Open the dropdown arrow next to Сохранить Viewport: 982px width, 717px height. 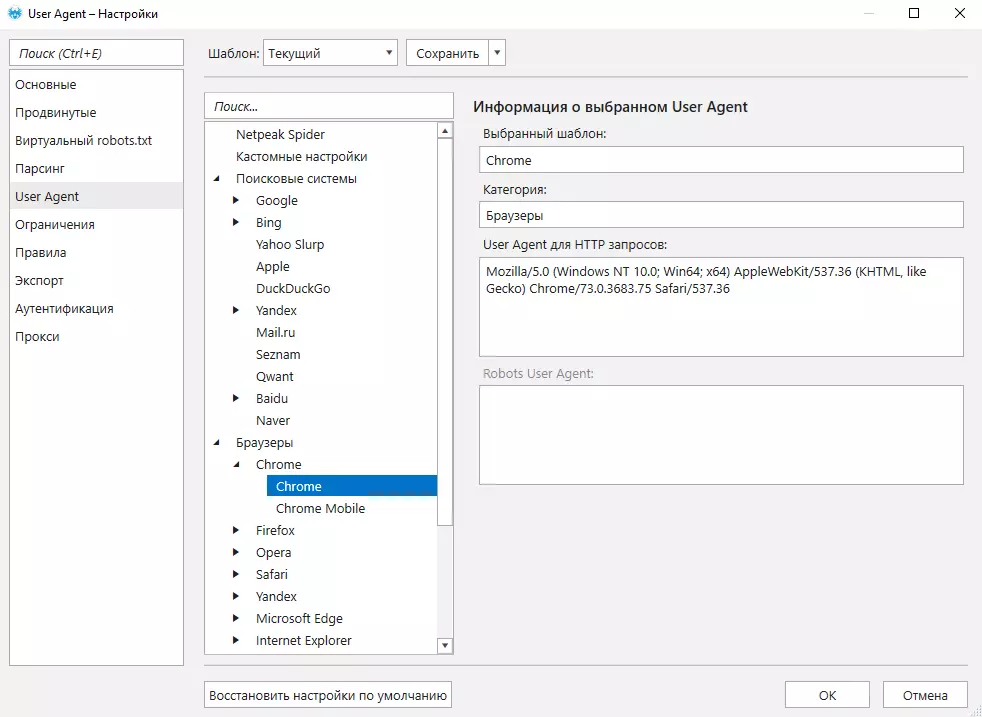point(497,53)
